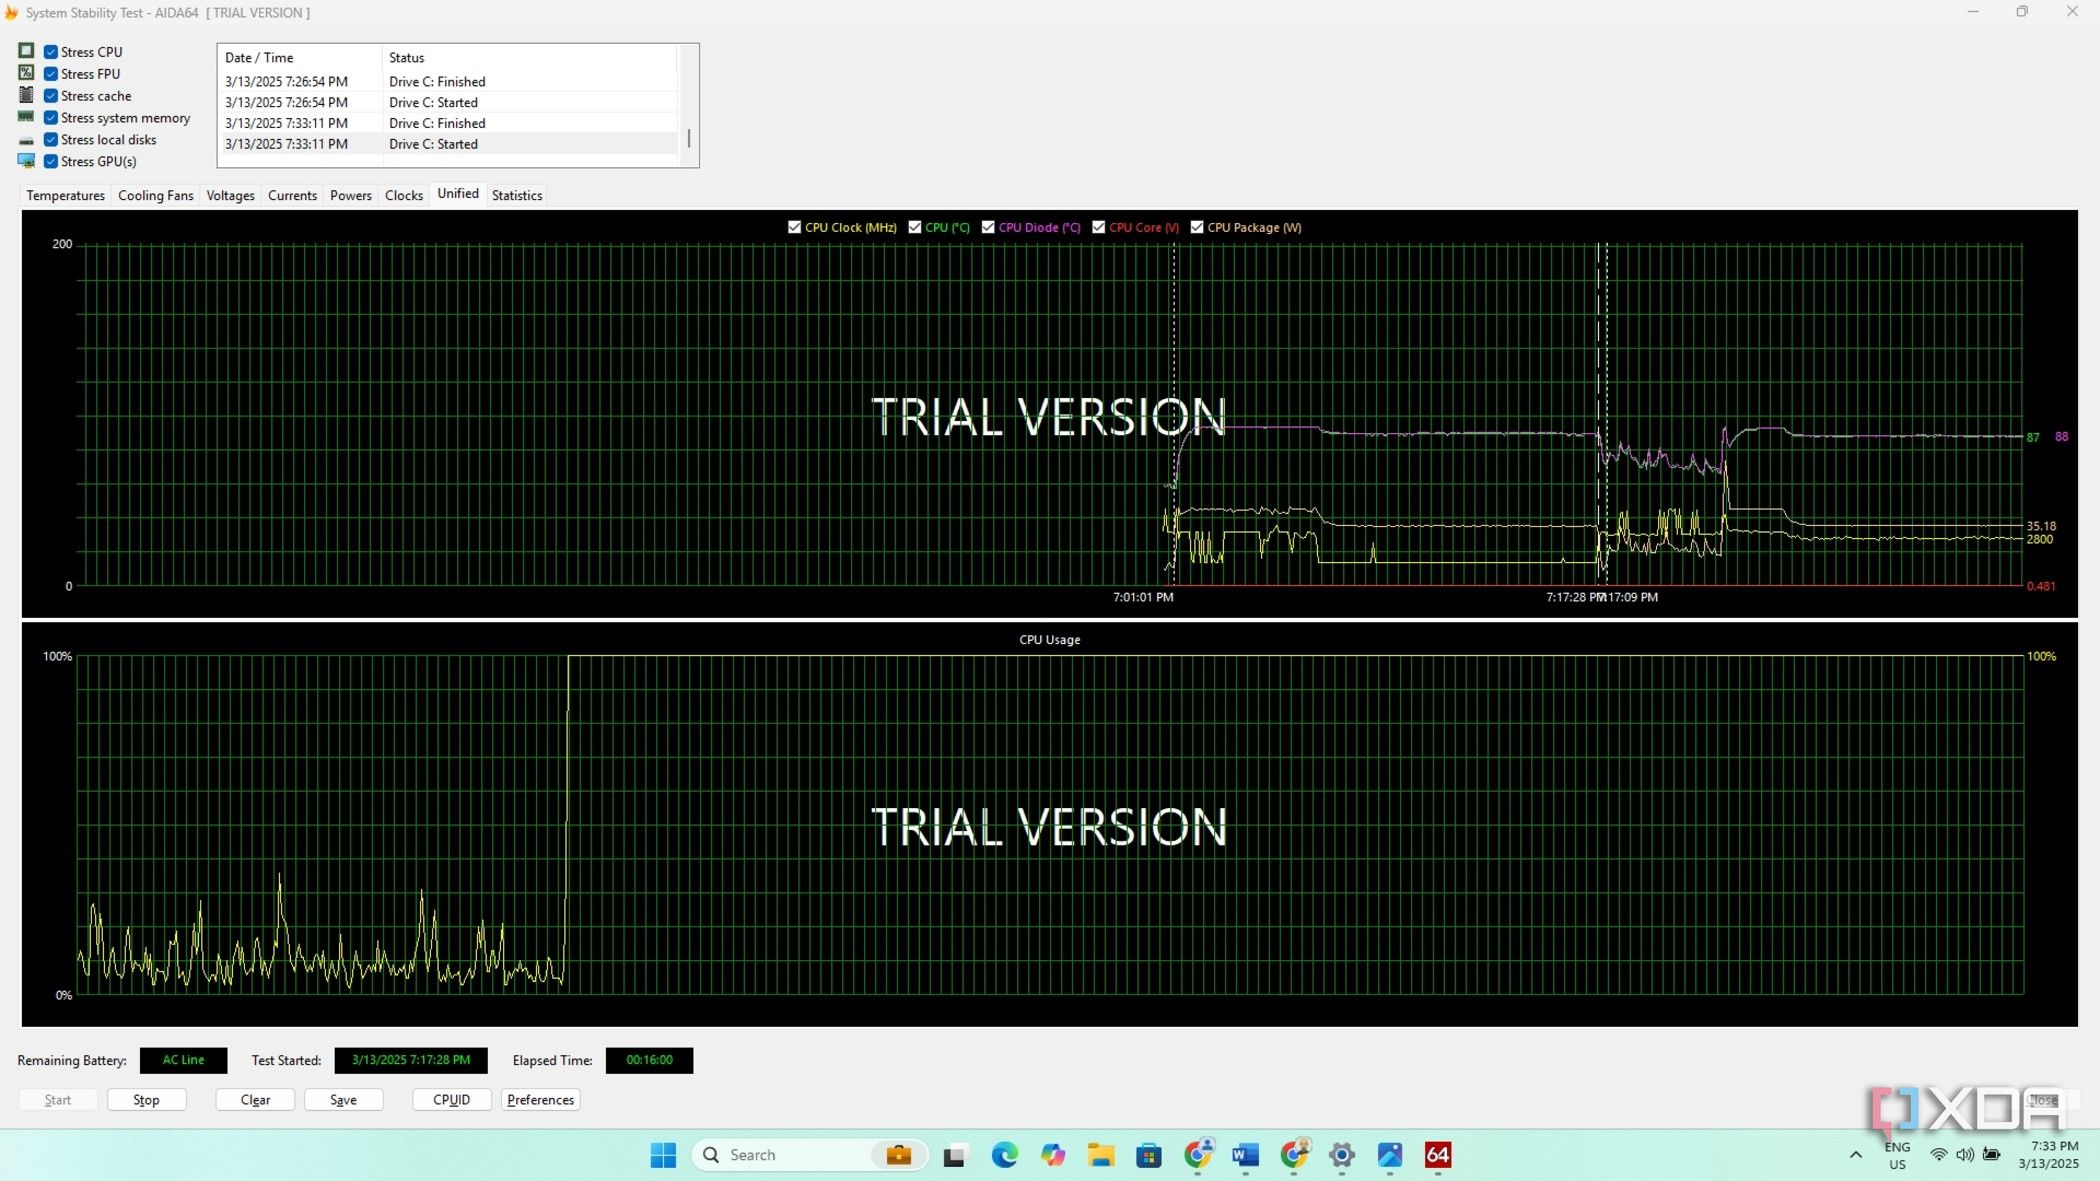Open the Copilot taskbar icon

coord(1052,1156)
